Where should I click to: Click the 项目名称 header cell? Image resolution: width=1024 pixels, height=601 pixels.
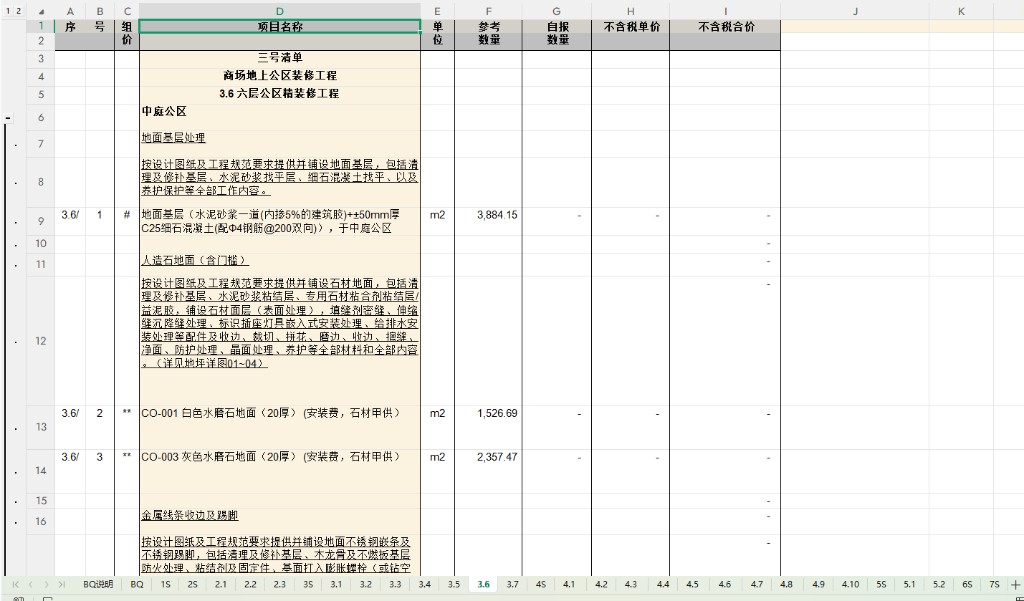click(280, 27)
